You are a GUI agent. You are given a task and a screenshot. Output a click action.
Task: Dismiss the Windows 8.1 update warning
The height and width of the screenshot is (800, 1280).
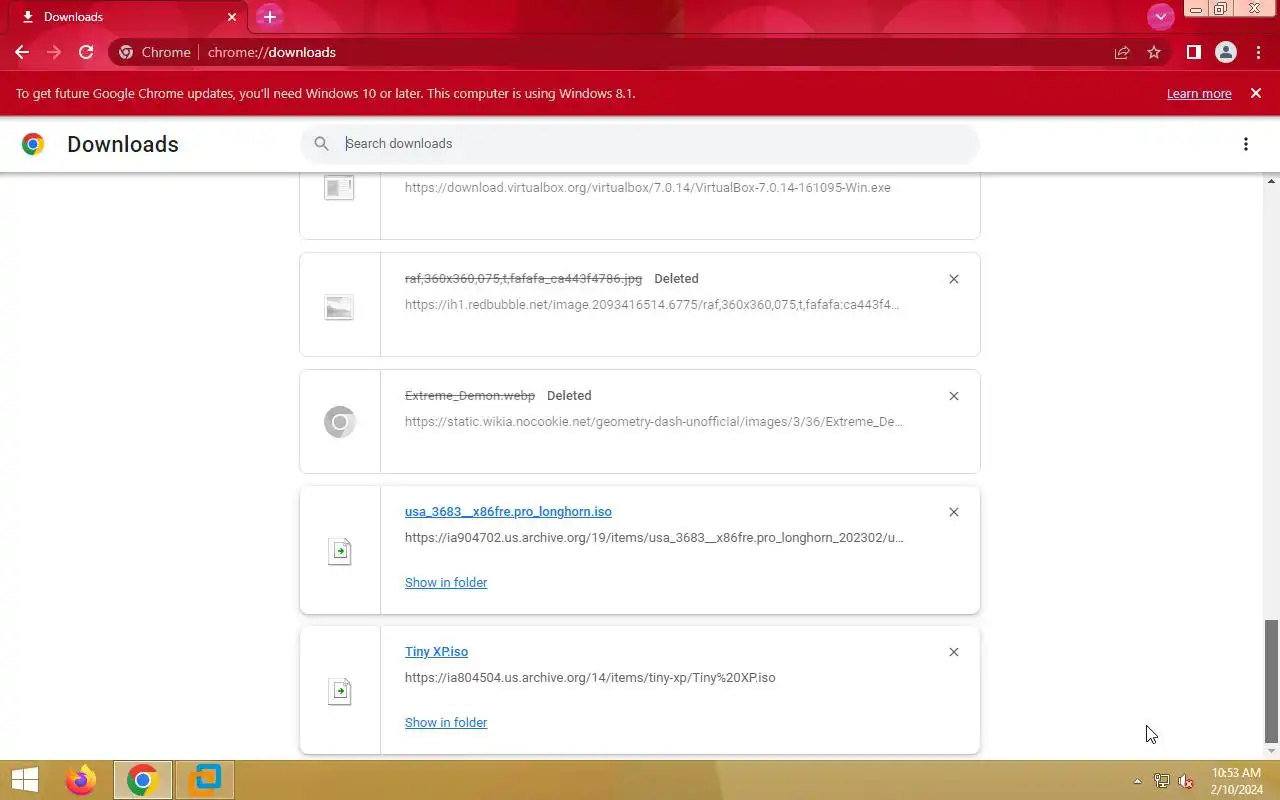(1256, 93)
